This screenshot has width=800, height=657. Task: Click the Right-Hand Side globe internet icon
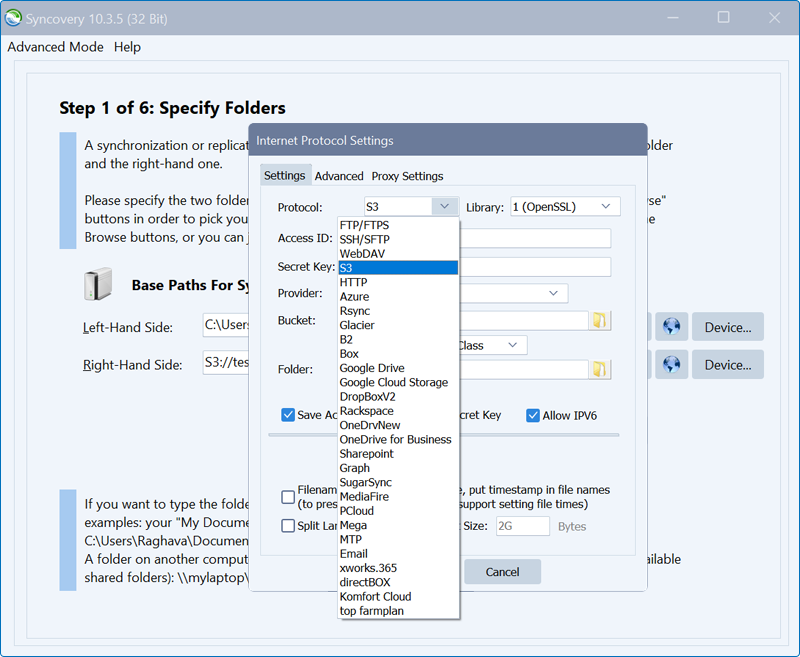click(x=671, y=364)
